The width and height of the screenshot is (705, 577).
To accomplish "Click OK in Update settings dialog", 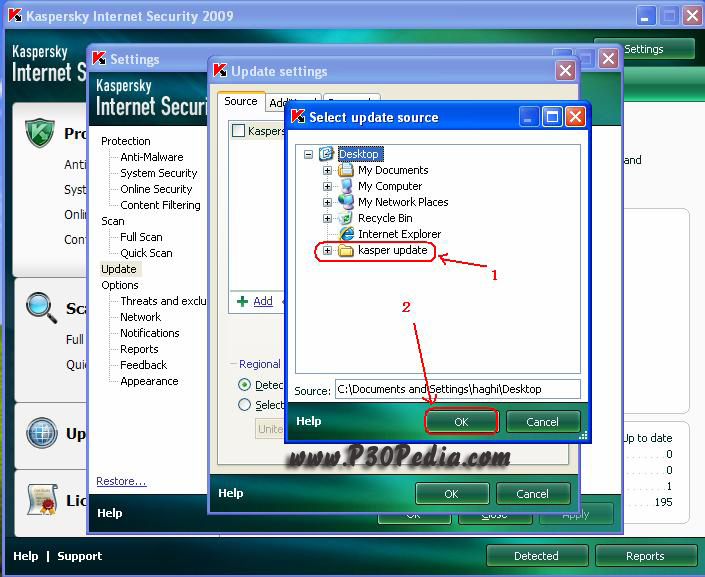I will pyautogui.click(x=451, y=494).
